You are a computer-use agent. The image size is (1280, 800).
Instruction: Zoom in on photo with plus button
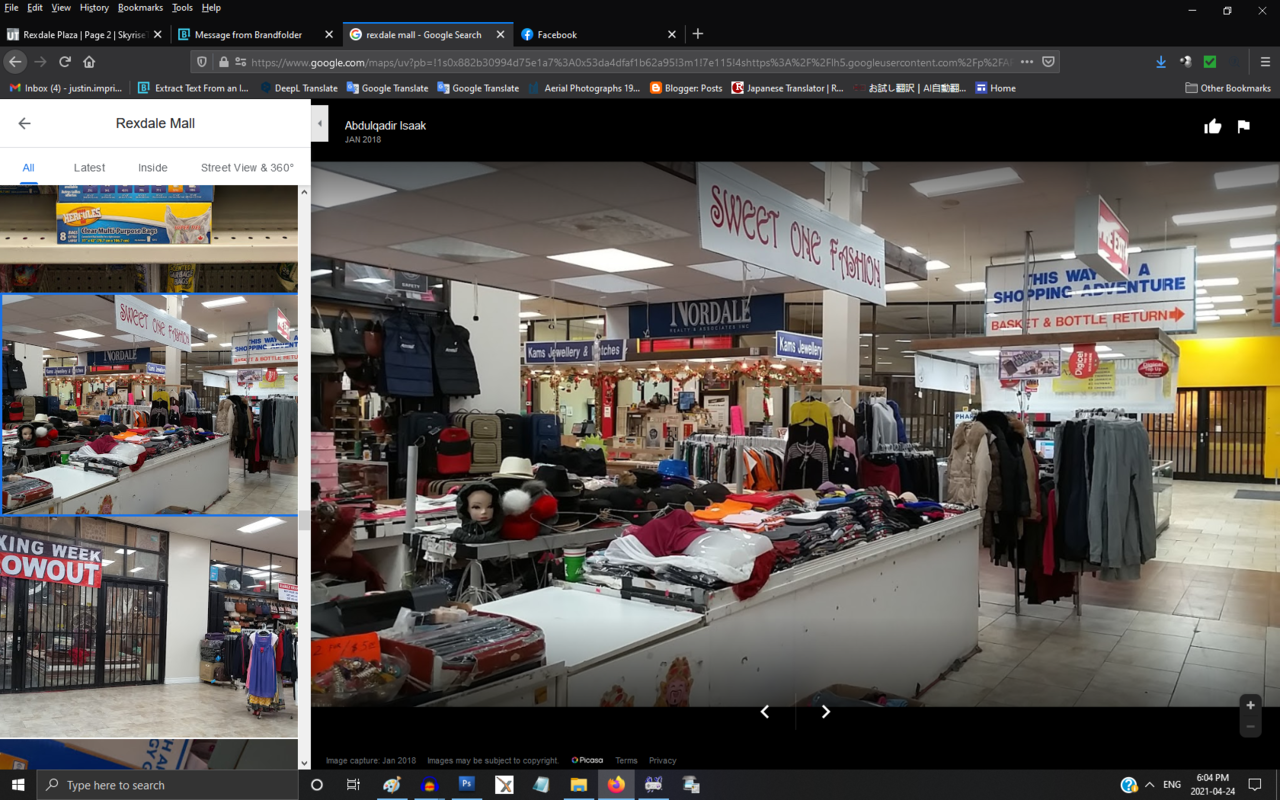point(1250,705)
